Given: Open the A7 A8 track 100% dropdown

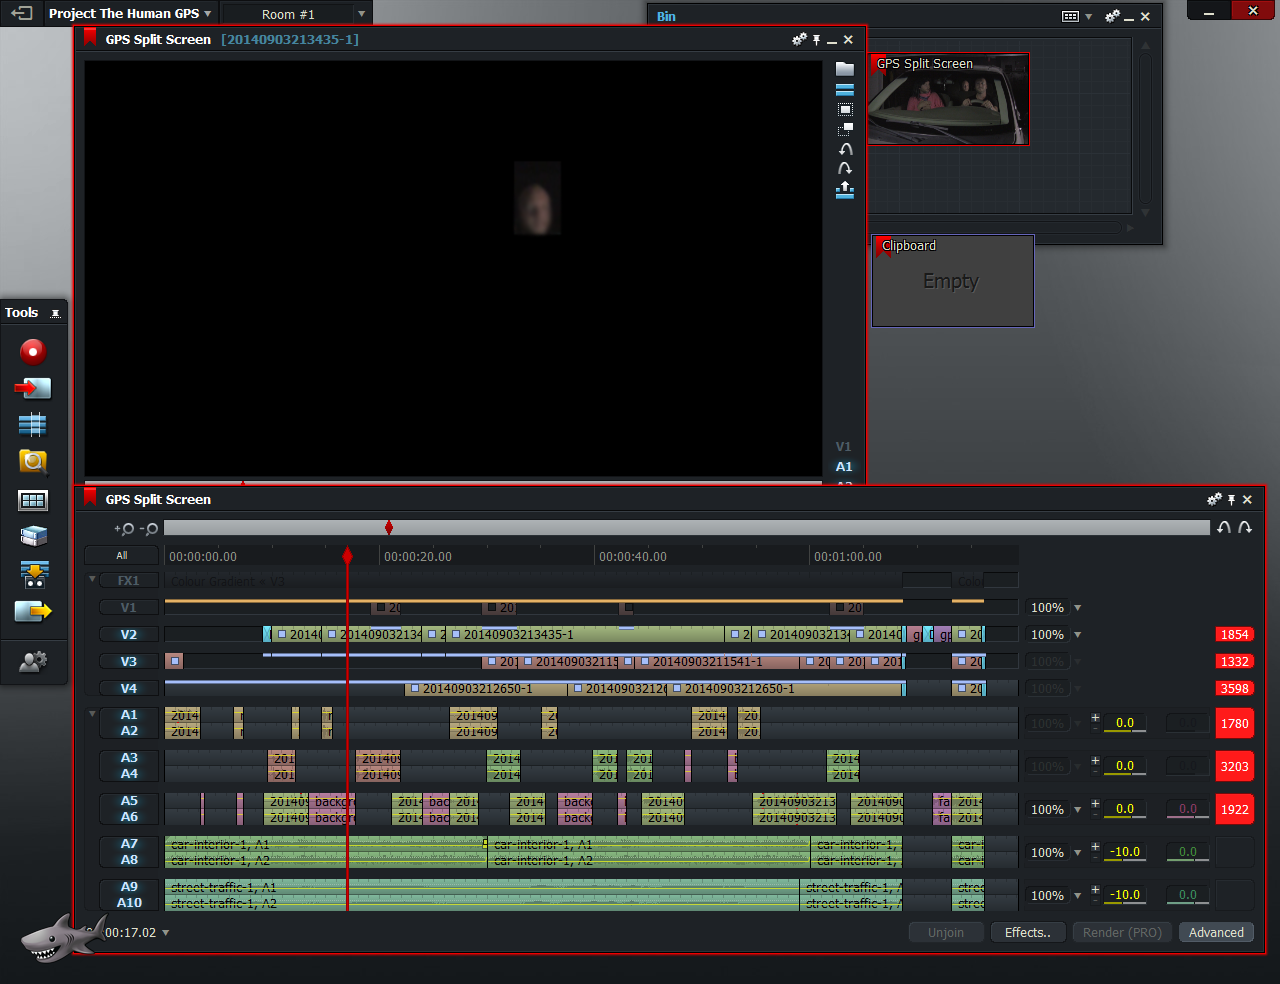Looking at the screenshot, I should [1077, 853].
